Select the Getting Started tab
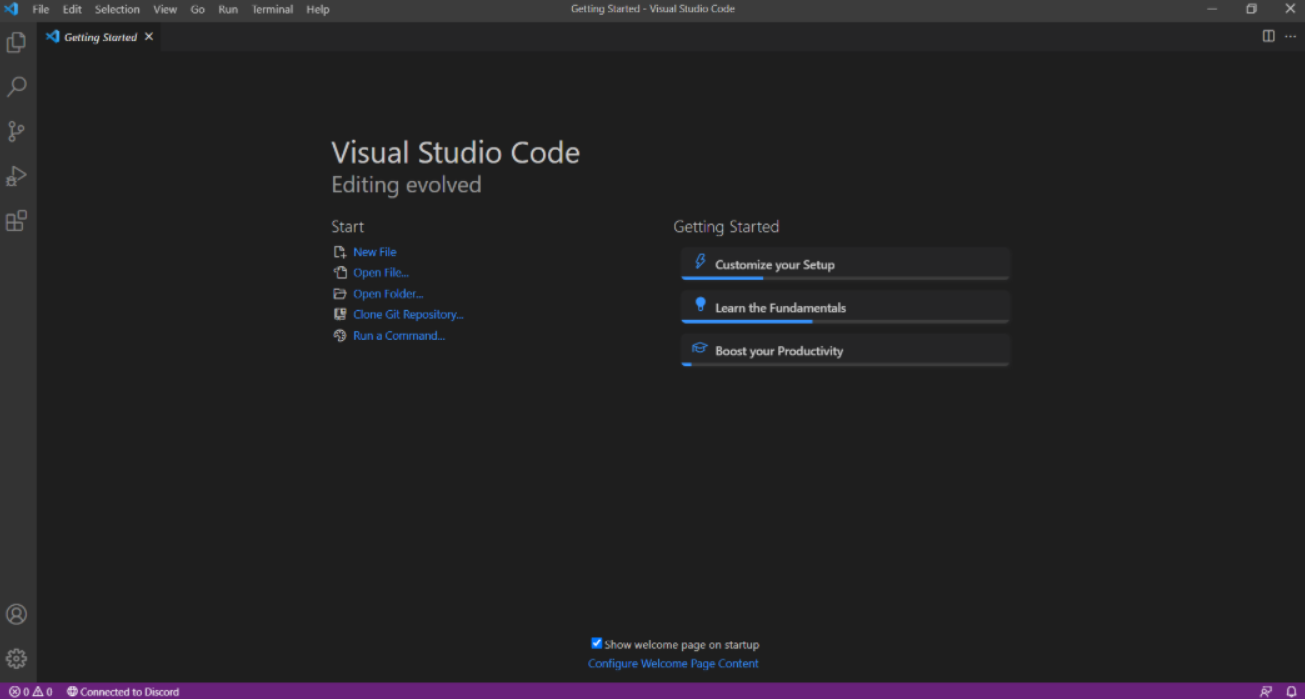The width and height of the screenshot is (1305, 699). (x=100, y=37)
